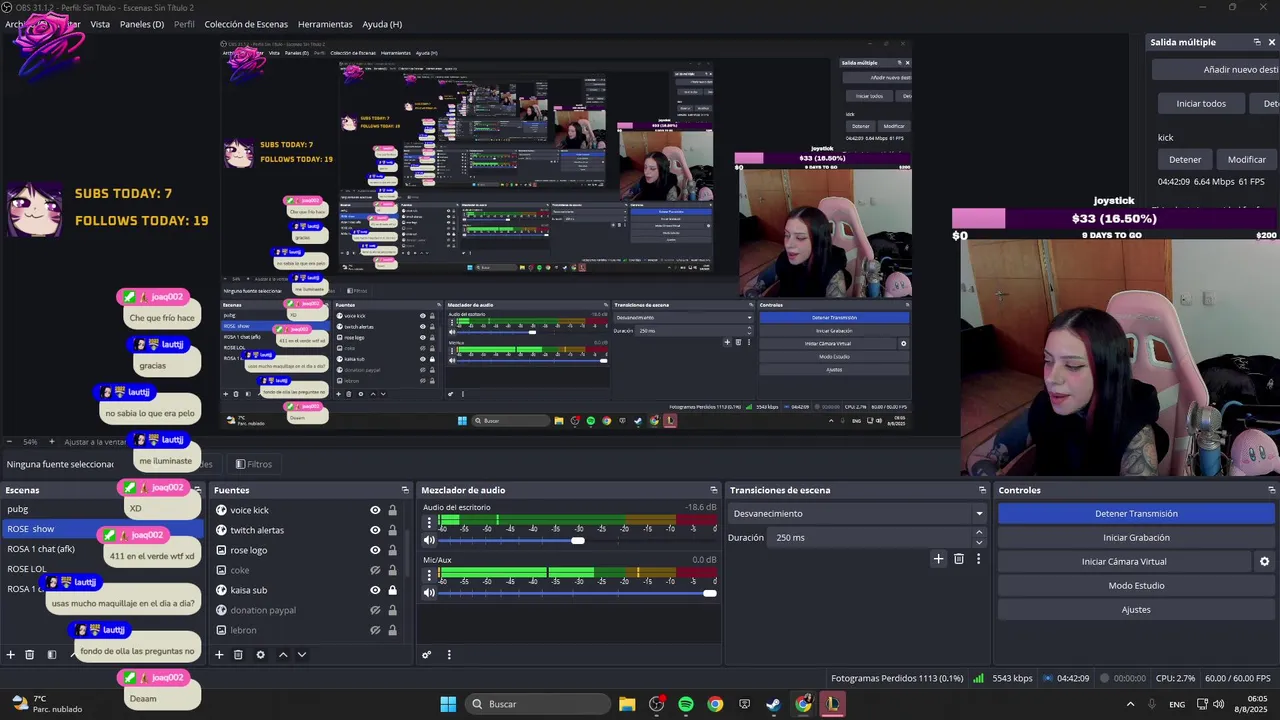Show the coke source

tap(375, 570)
